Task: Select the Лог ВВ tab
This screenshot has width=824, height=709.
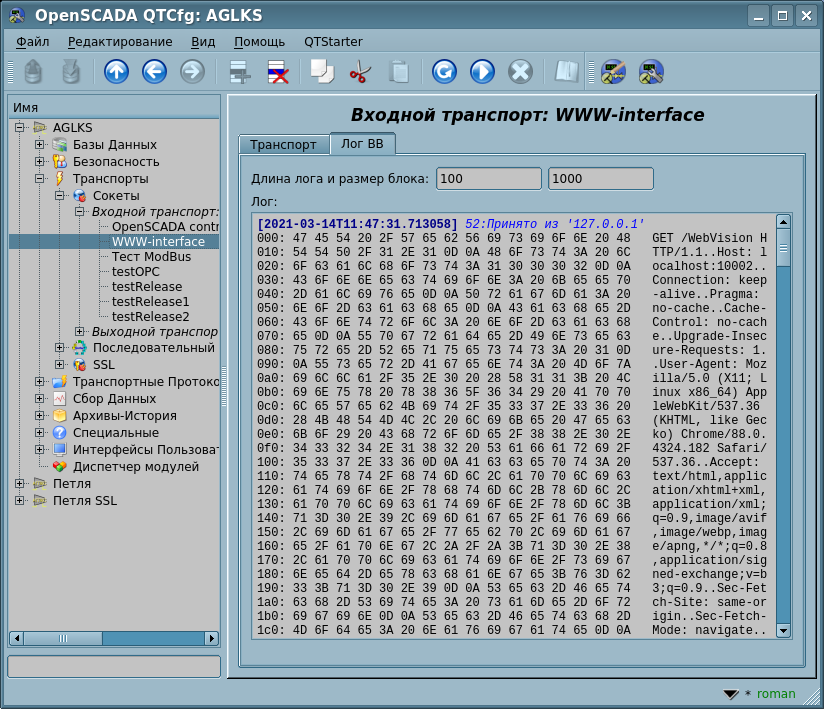Action: tap(362, 143)
